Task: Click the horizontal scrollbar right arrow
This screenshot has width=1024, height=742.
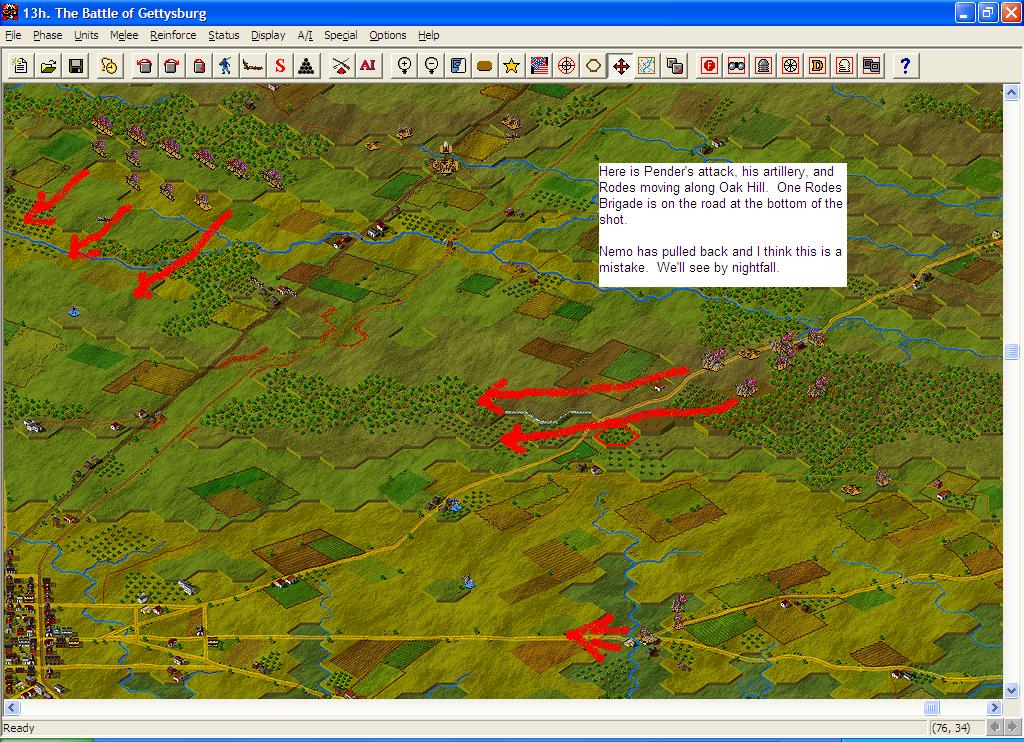Action: 994,707
